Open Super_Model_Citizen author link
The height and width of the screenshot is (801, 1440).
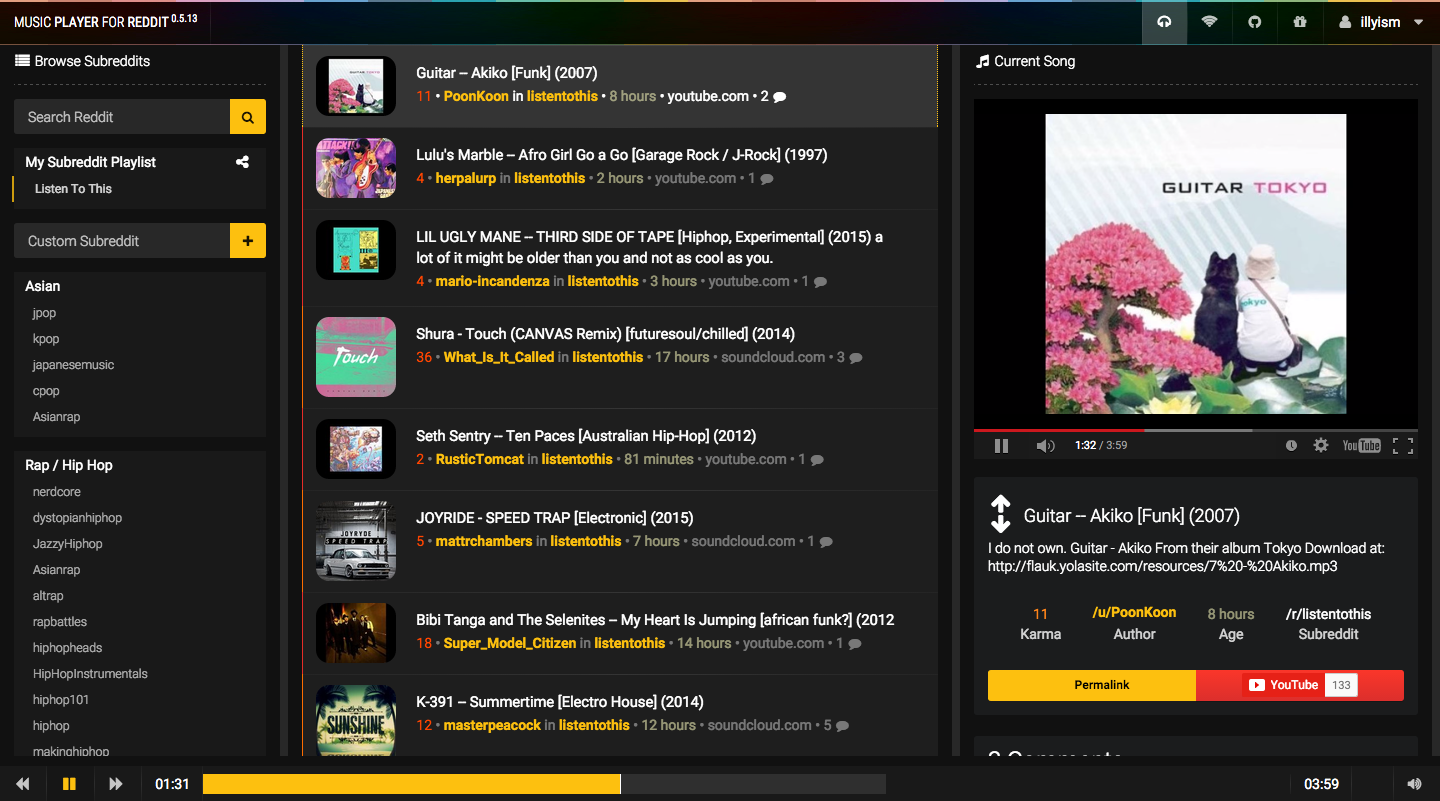(x=510, y=643)
